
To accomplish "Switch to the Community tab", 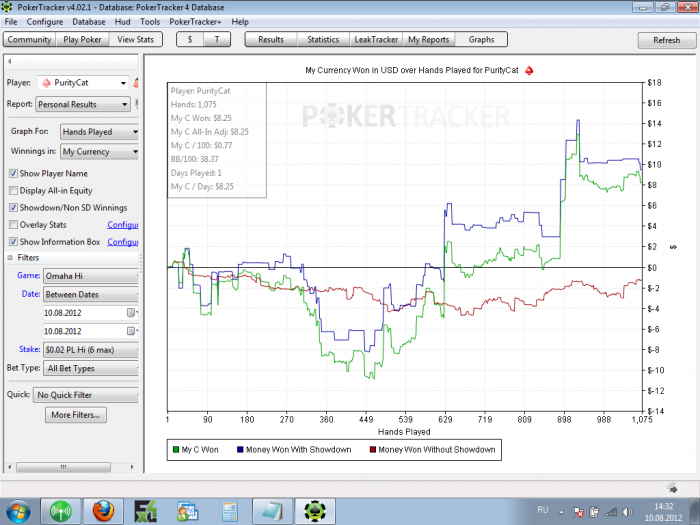I will (29, 40).
